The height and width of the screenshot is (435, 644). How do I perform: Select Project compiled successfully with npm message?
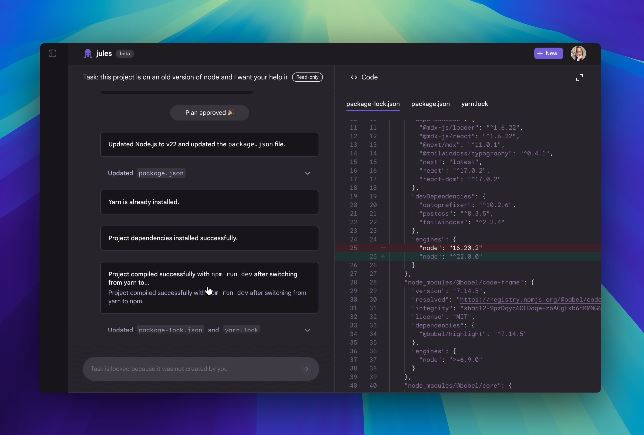click(209, 288)
